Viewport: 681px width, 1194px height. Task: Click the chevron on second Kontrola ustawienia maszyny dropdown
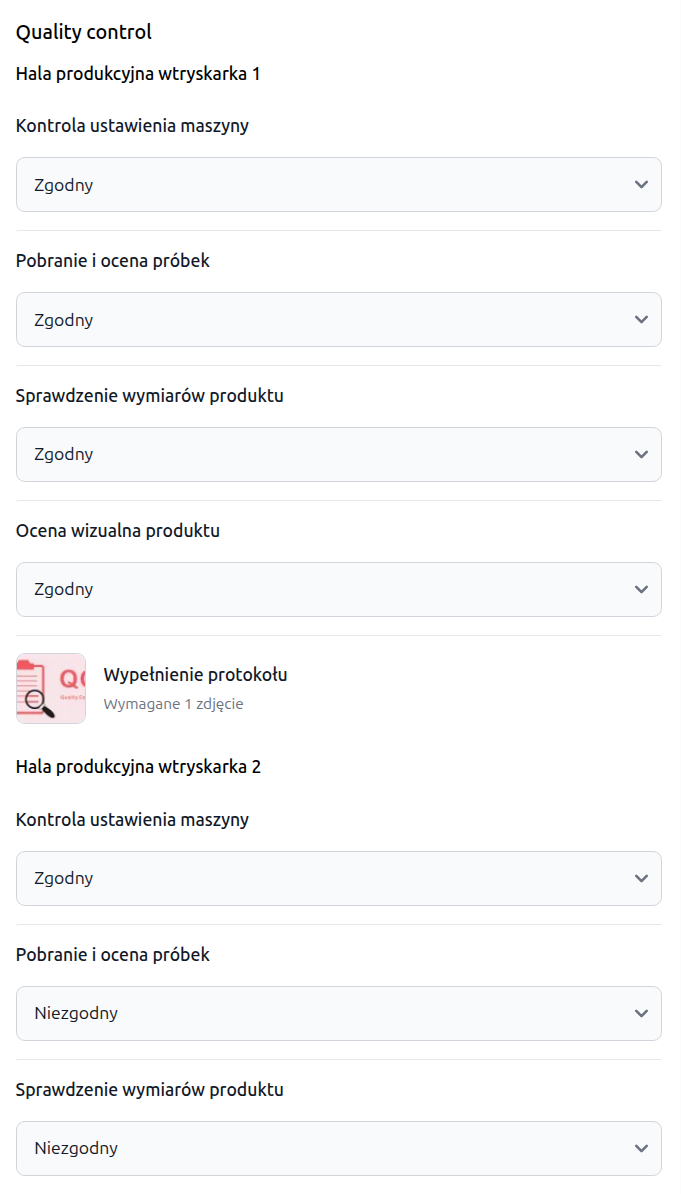(643, 878)
